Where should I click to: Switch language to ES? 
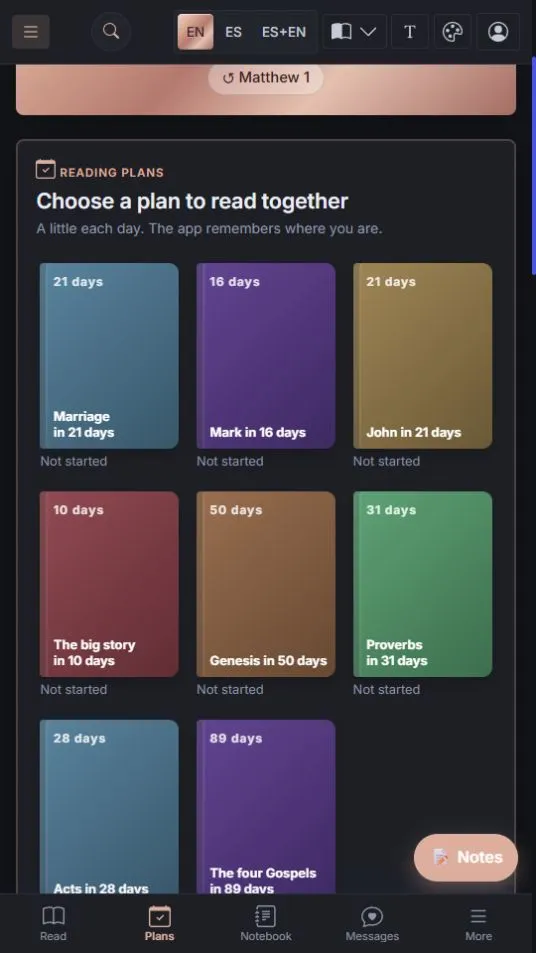[233, 32]
